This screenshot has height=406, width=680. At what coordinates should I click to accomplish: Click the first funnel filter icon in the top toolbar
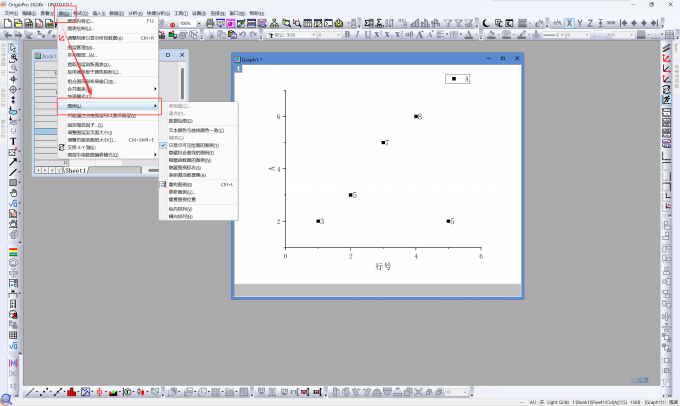click(448, 23)
